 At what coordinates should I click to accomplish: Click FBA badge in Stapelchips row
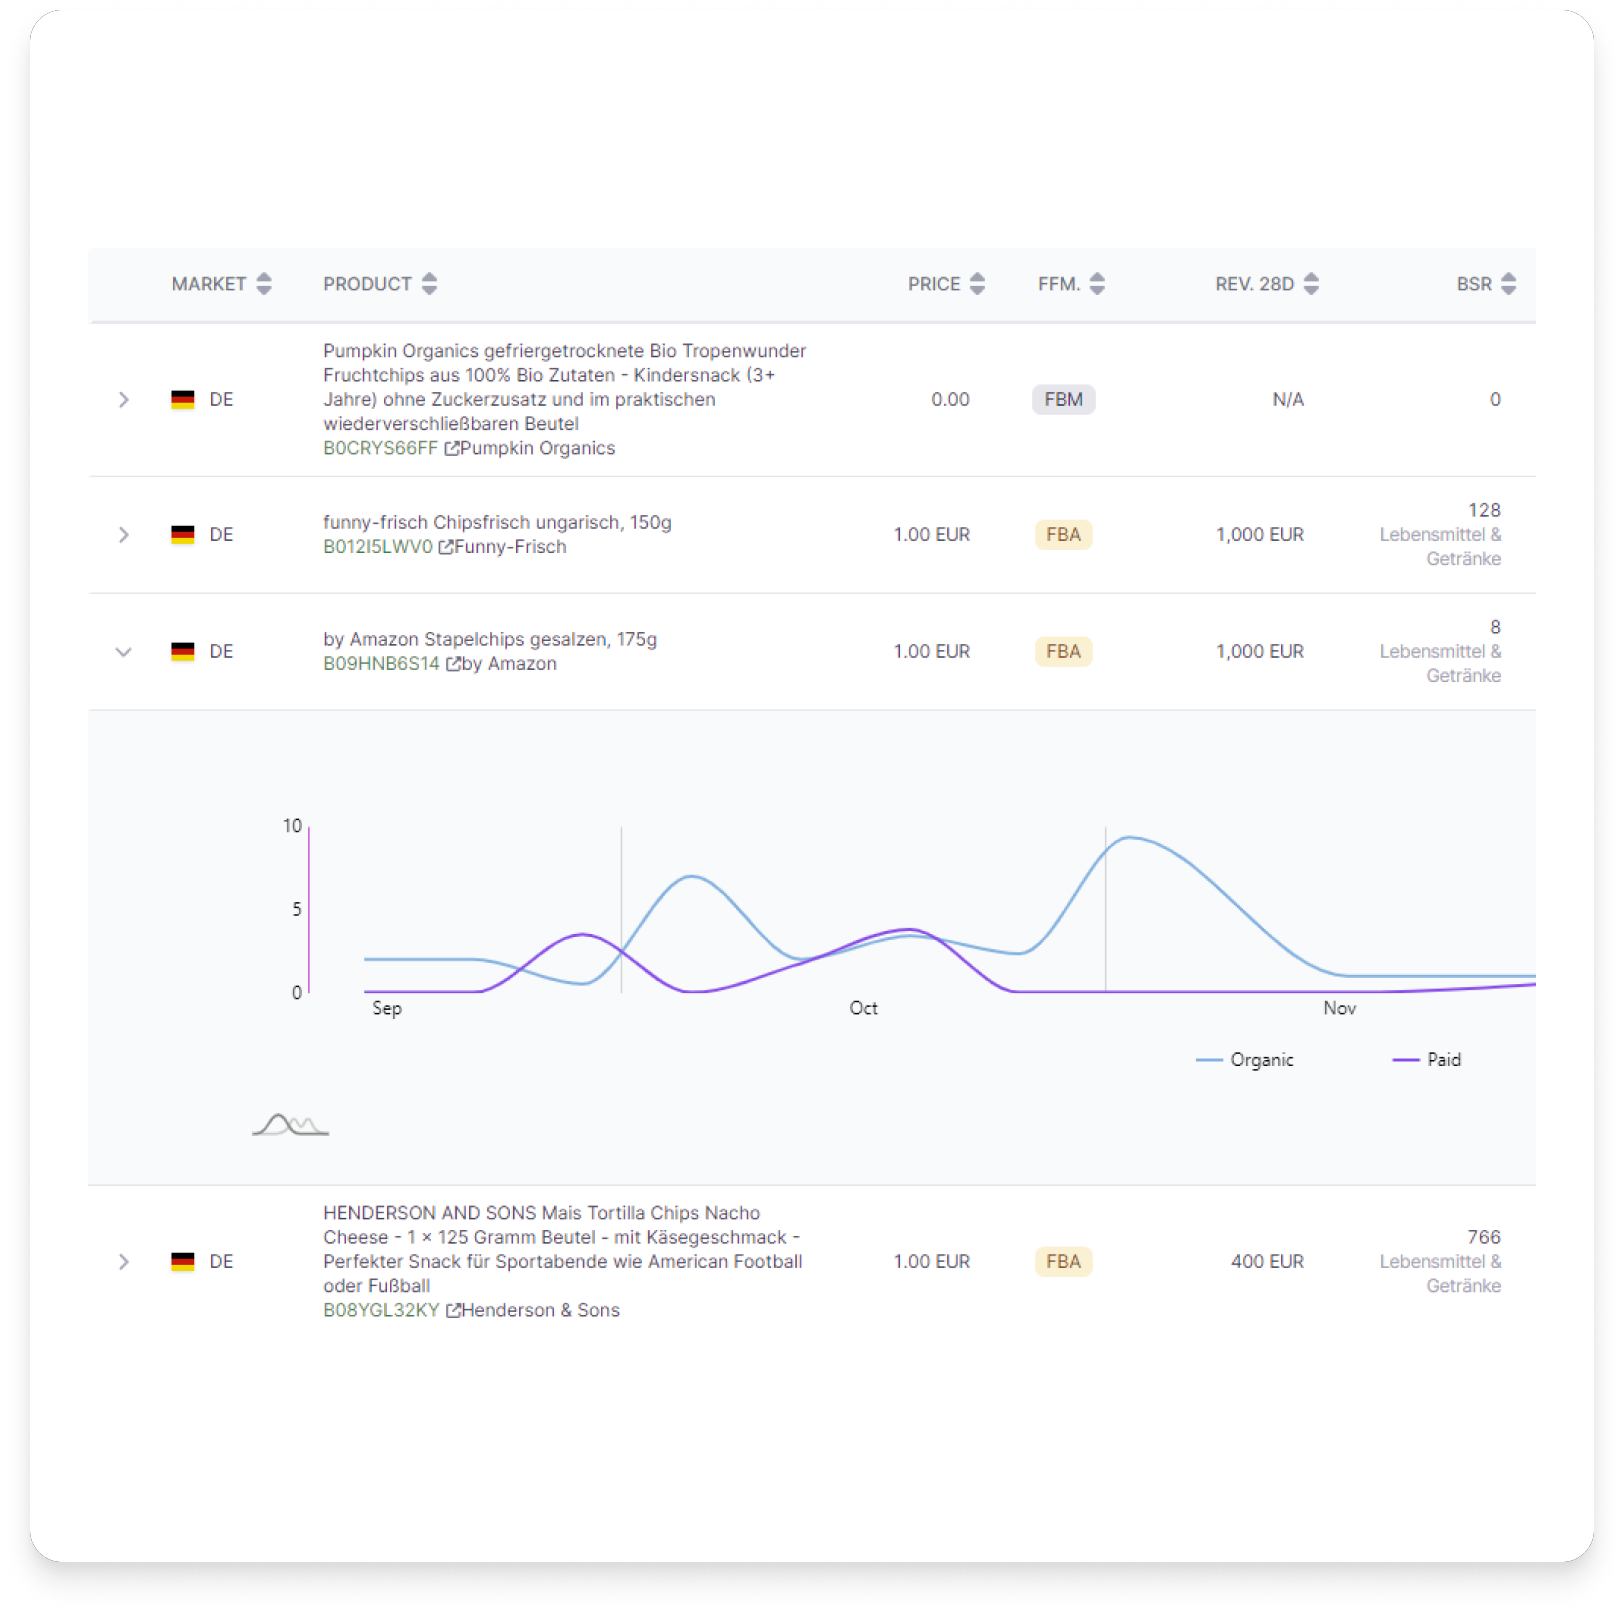pyautogui.click(x=1063, y=652)
